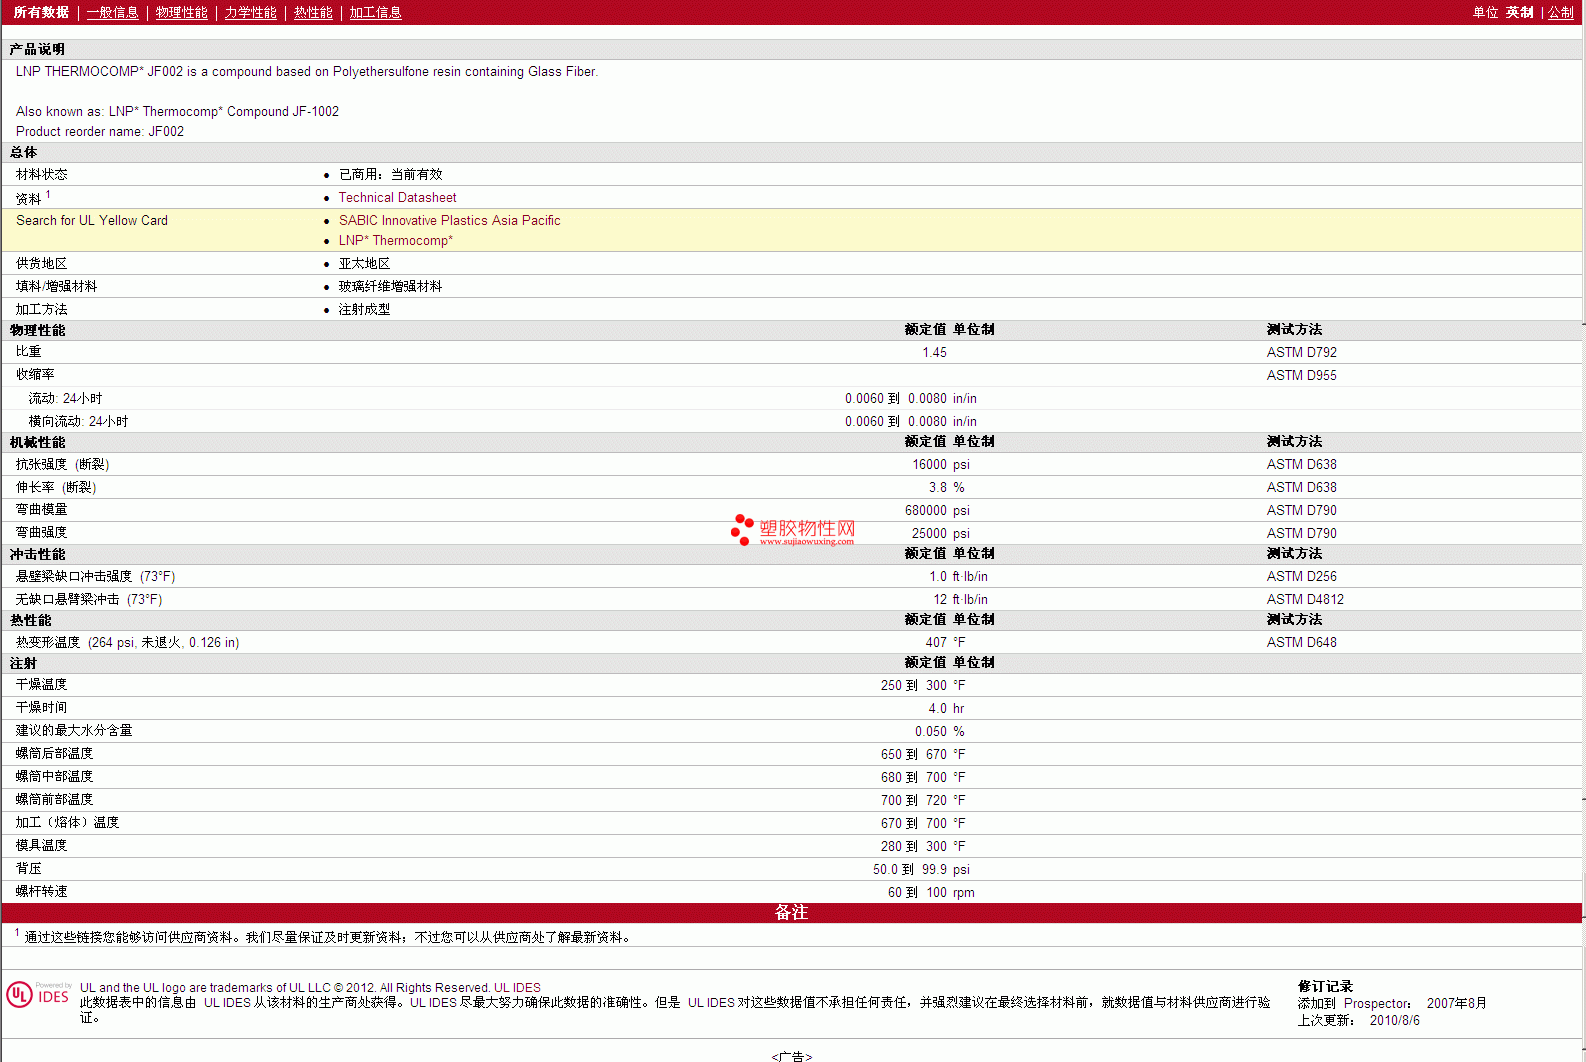Click the 干燥温度 row label
The width and height of the screenshot is (1586, 1062).
click(41, 684)
